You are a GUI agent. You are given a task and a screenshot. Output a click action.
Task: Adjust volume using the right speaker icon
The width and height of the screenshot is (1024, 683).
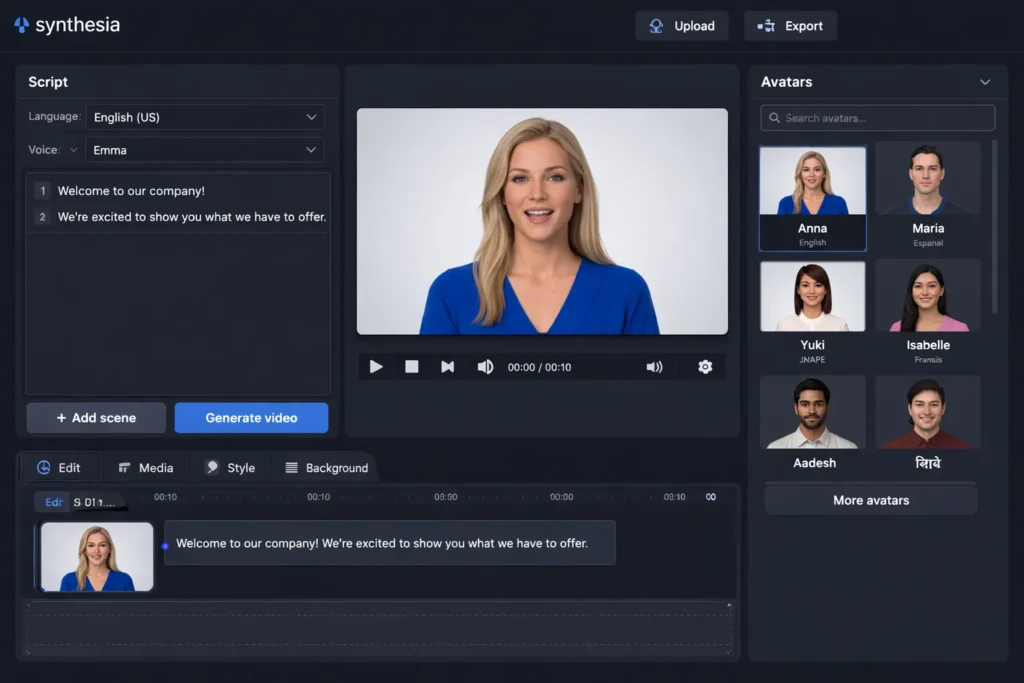click(x=655, y=367)
